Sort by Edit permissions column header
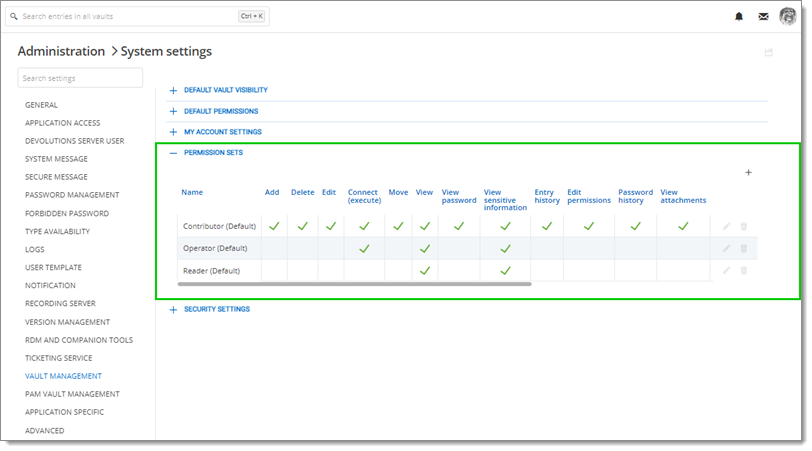The image size is (812, 451). point(589,196)
